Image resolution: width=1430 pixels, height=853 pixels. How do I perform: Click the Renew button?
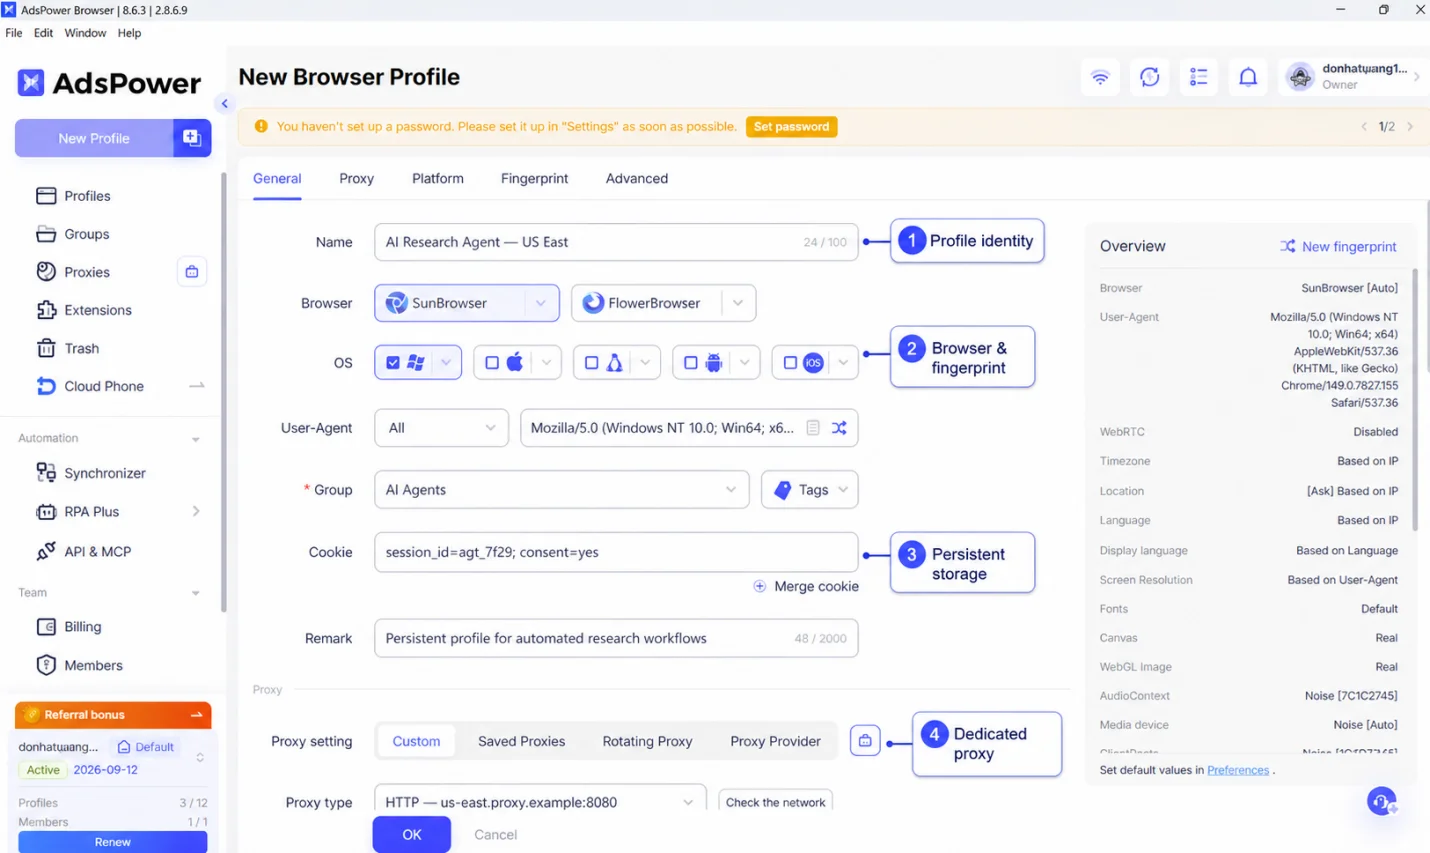113,842
